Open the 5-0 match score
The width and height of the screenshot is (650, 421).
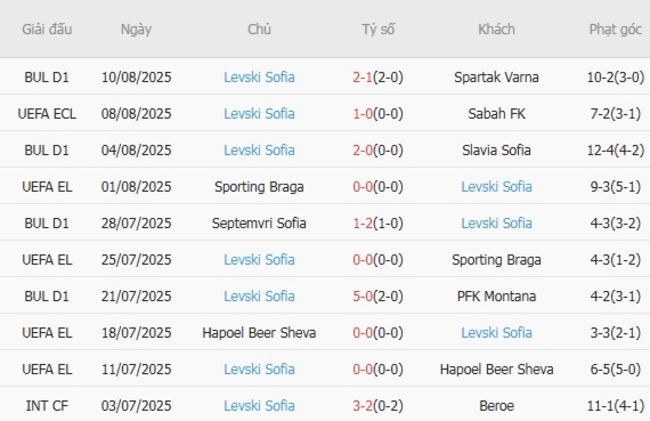point(366,296)
